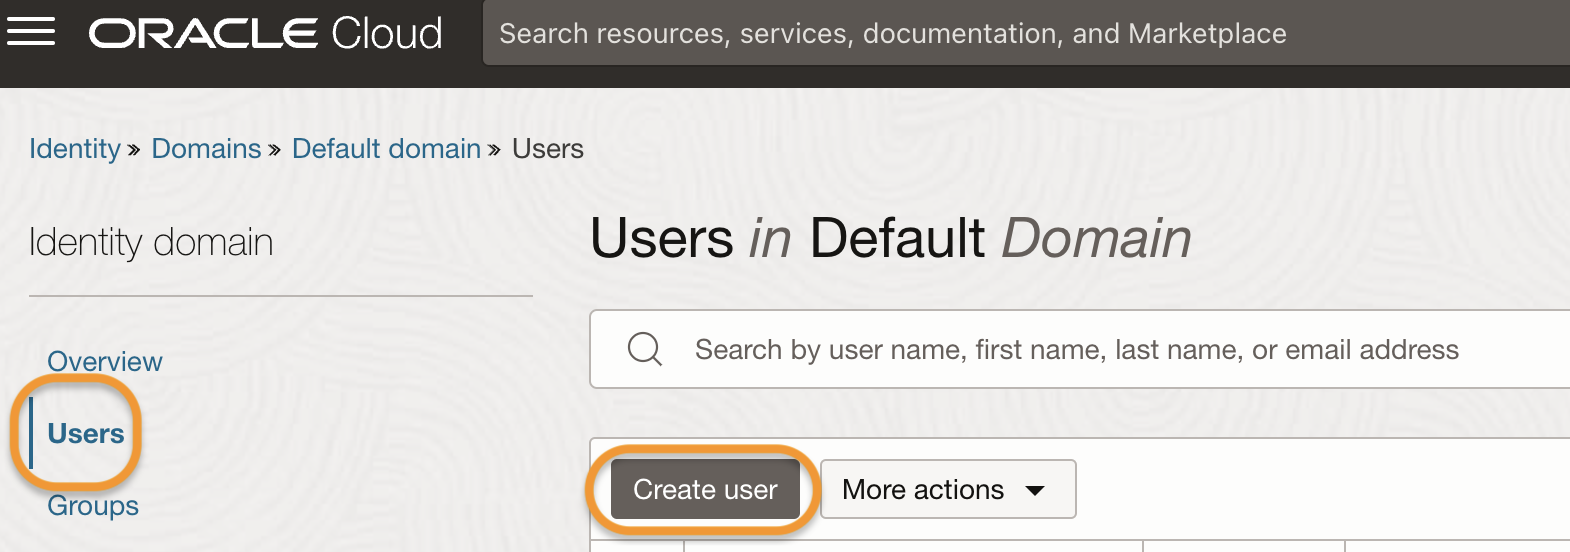Select Users in the sidebar menu

point(86,433)
